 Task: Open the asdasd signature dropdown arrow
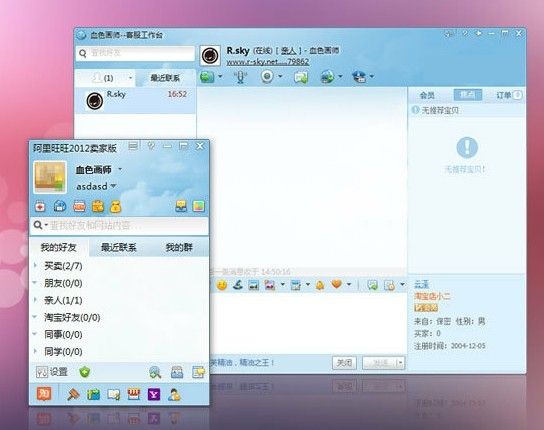[113, 186]
